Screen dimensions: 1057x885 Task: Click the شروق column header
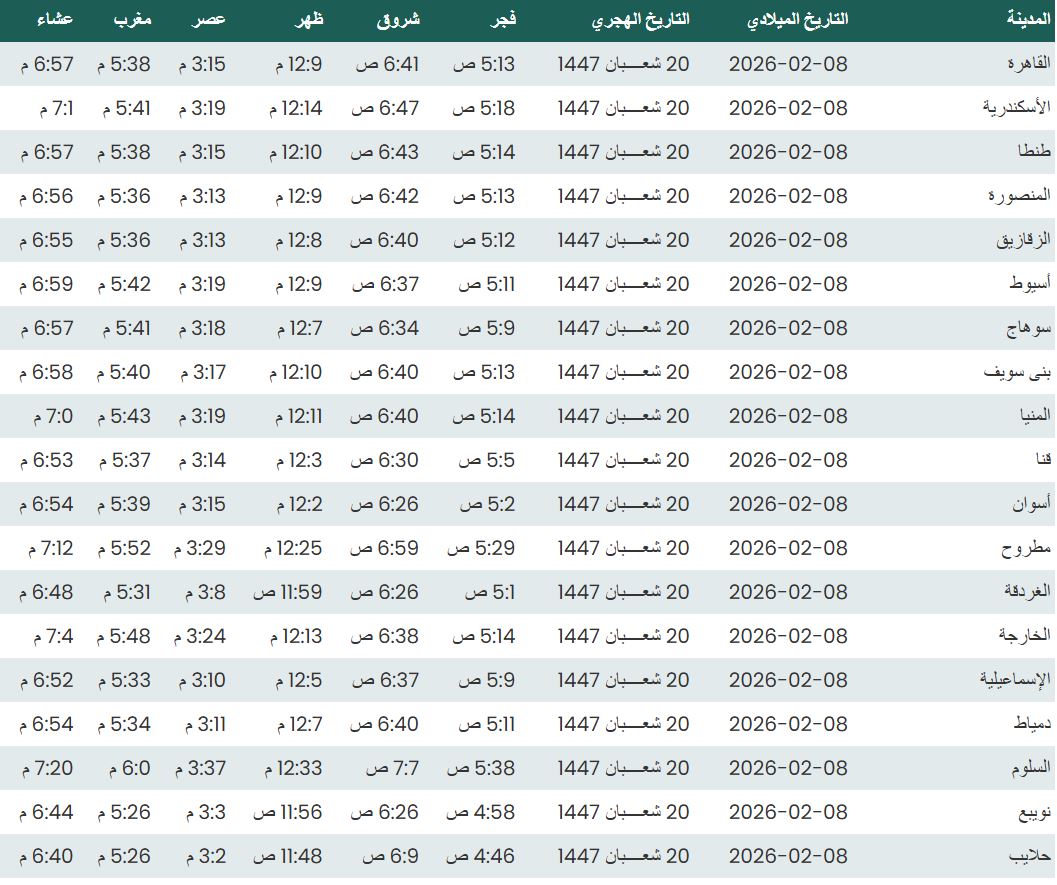pyautogui.click(x=398, y=20)
